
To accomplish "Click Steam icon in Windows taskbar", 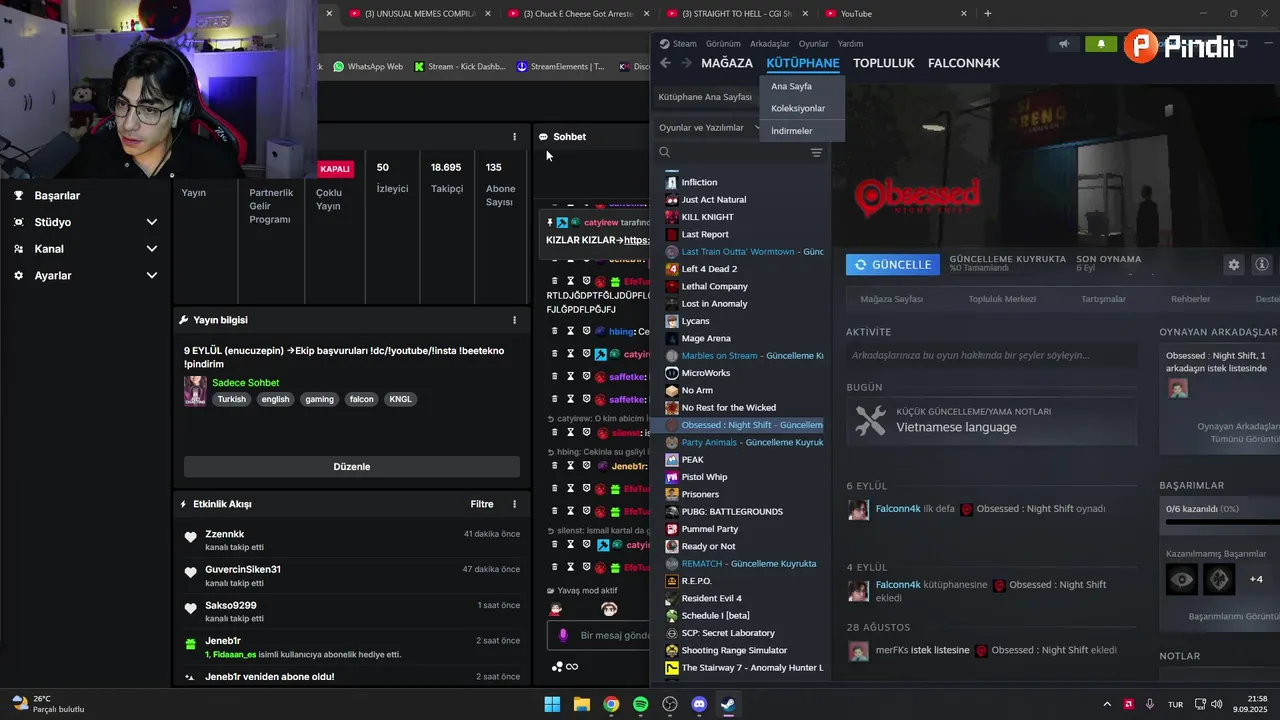I will [x=729, y=704].
